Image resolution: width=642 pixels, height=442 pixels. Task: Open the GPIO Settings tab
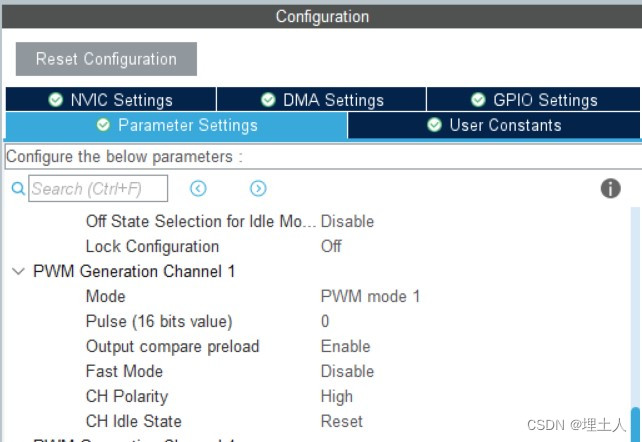coord(533,99)
